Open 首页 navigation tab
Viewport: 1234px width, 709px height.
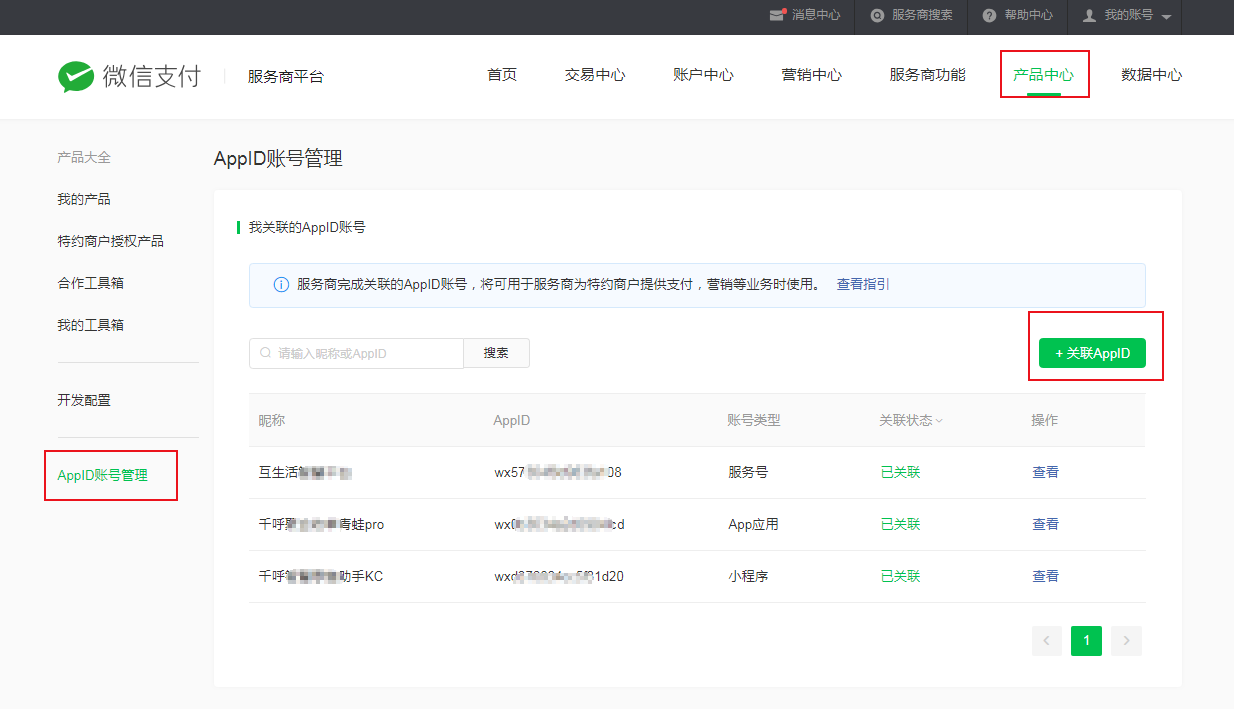tap(502, 75)
